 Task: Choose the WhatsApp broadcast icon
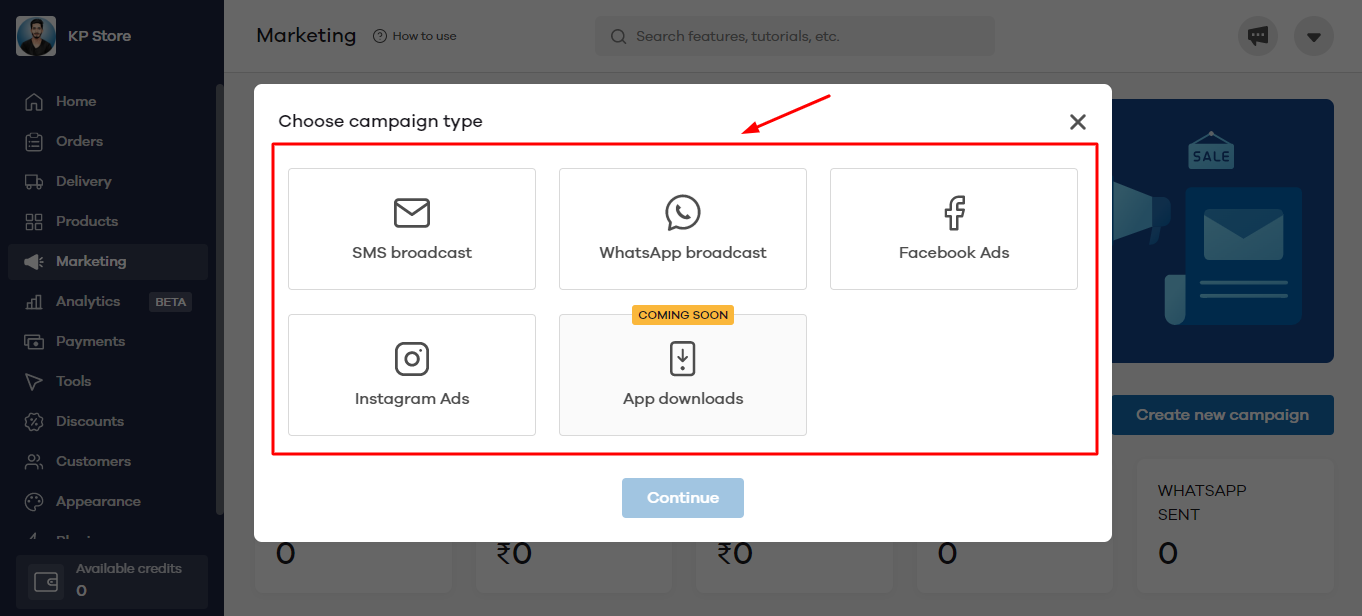coord(683,213)
